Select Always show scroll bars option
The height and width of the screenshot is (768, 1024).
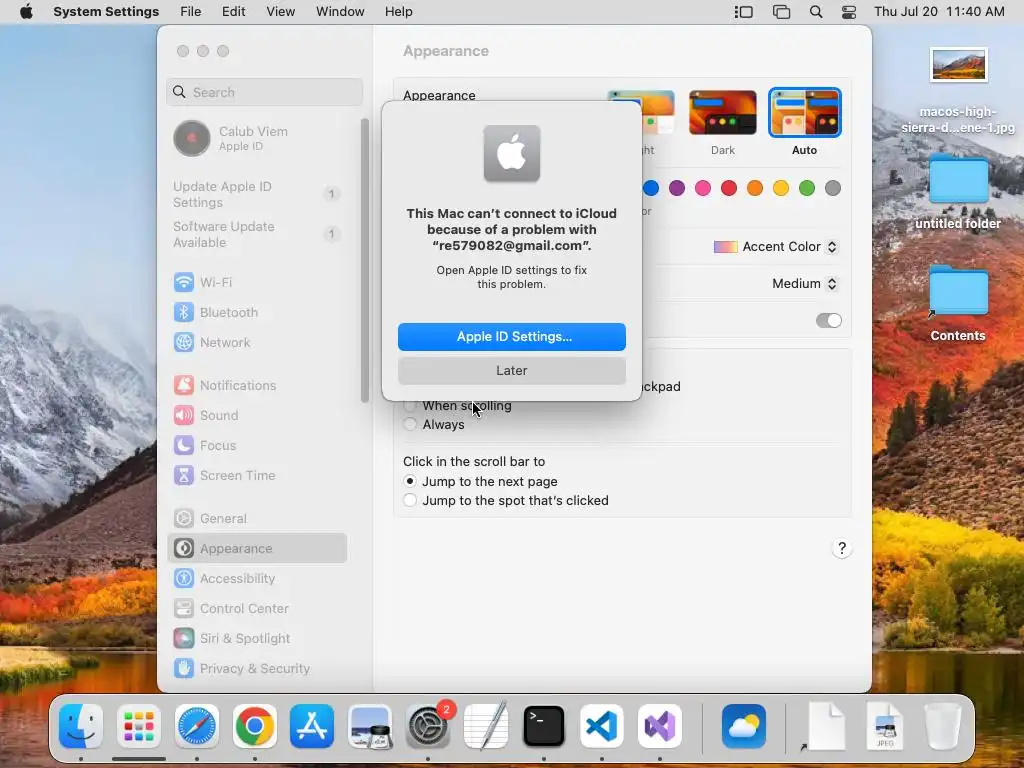409,424
